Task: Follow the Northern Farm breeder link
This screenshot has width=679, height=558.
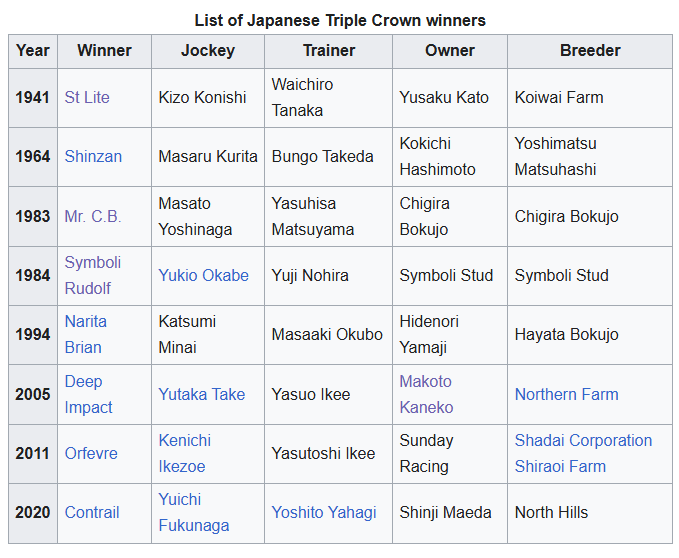Action: tap(566, 394)
